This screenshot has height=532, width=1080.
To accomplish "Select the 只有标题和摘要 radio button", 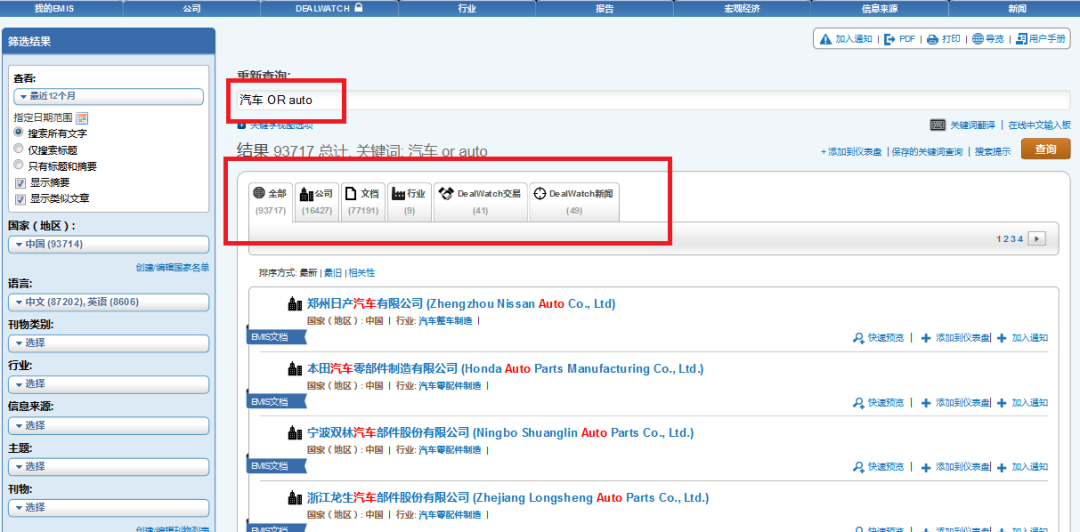I will pos(19,165).
